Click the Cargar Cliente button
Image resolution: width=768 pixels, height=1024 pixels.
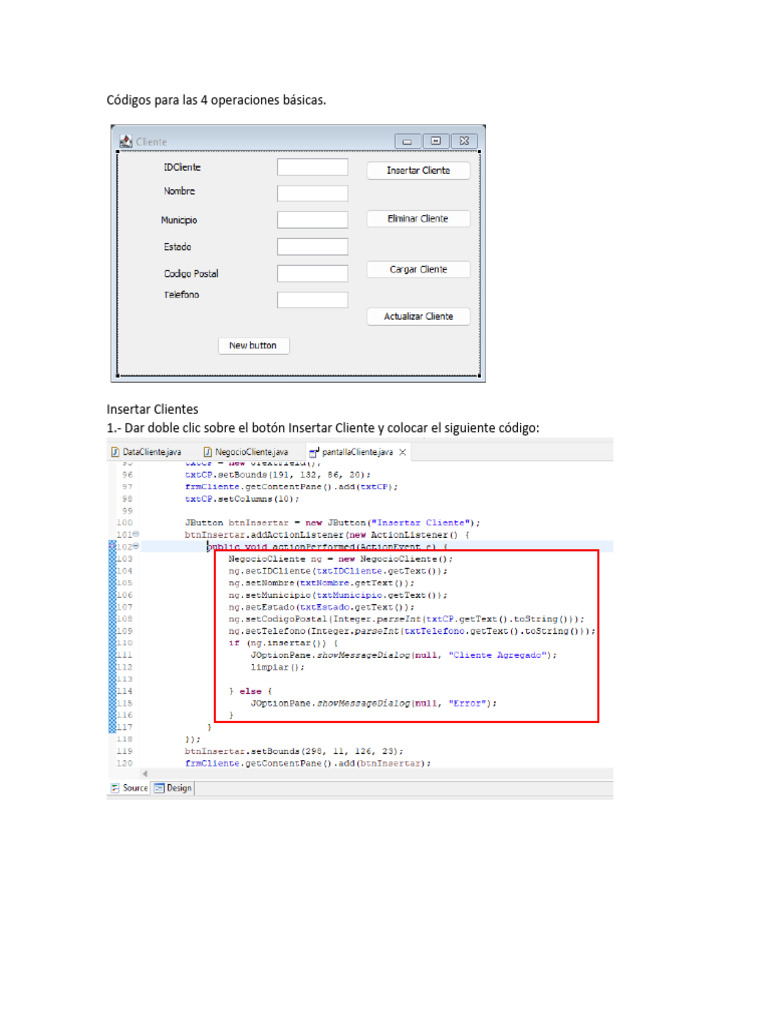coord(418,270)
